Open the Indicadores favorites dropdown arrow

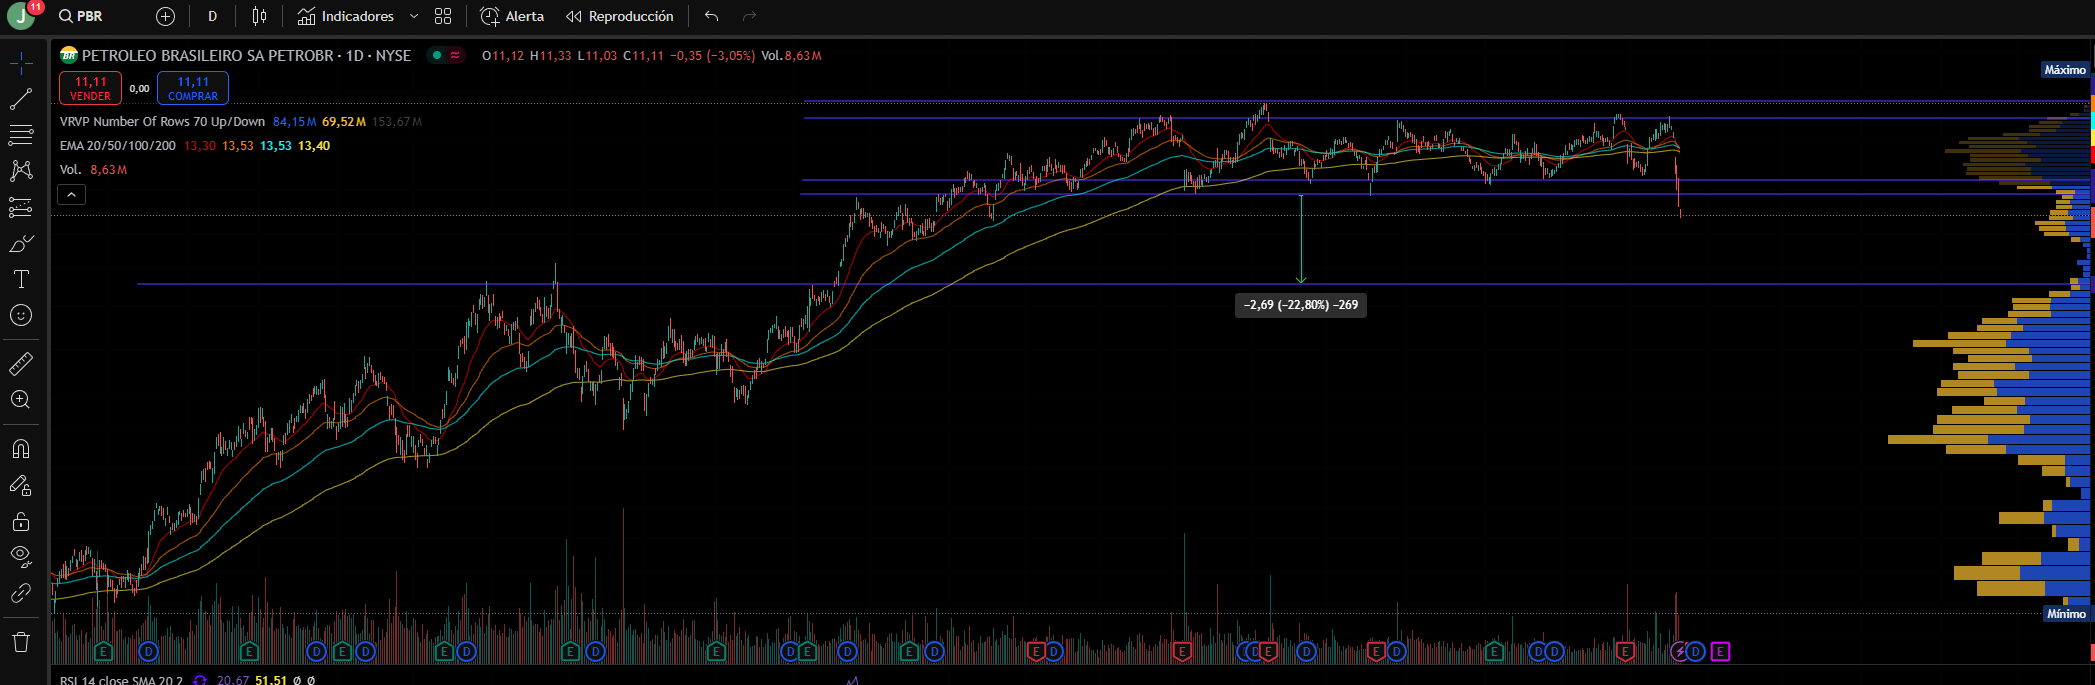(414, 16)
